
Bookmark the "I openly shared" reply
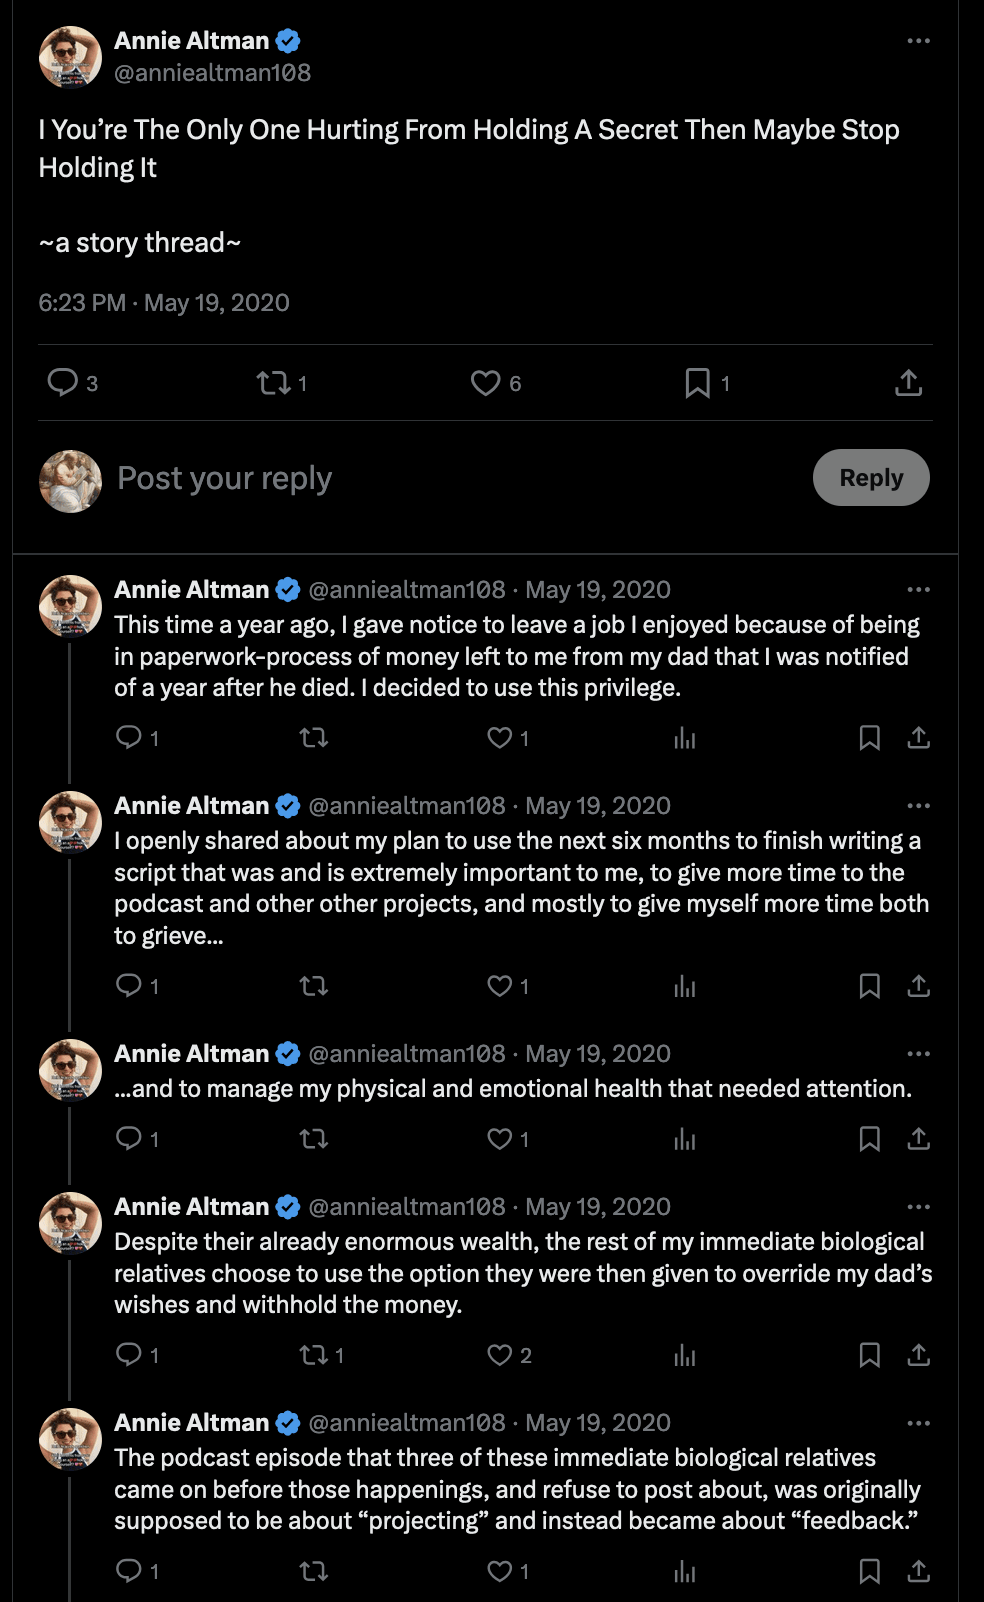[x=870, y=986]
